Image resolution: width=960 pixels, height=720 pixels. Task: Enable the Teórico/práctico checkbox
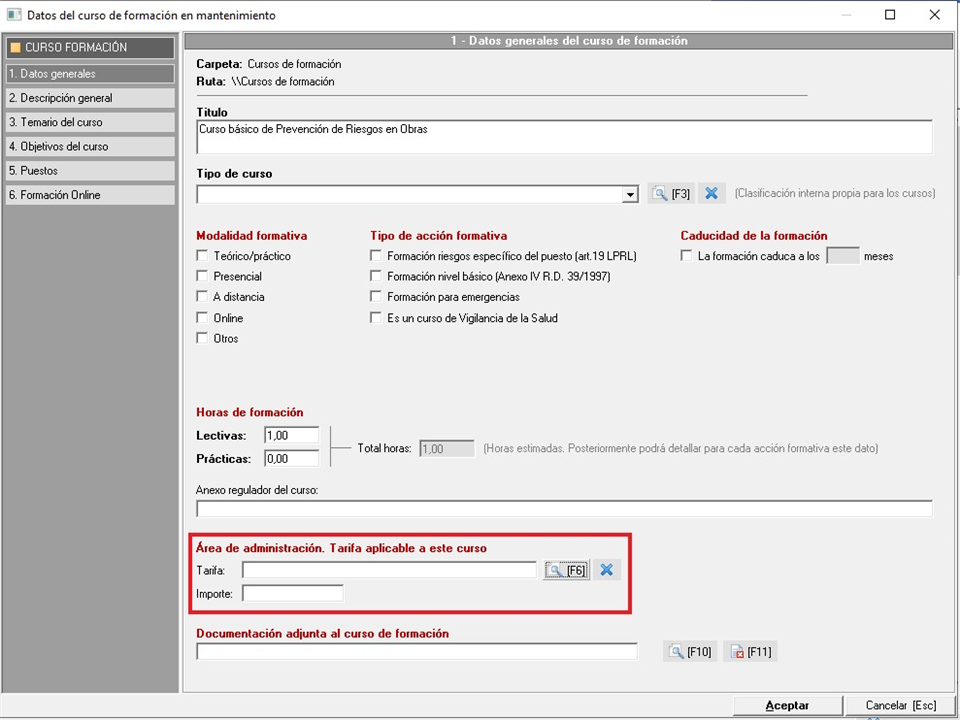coord(203,256)
